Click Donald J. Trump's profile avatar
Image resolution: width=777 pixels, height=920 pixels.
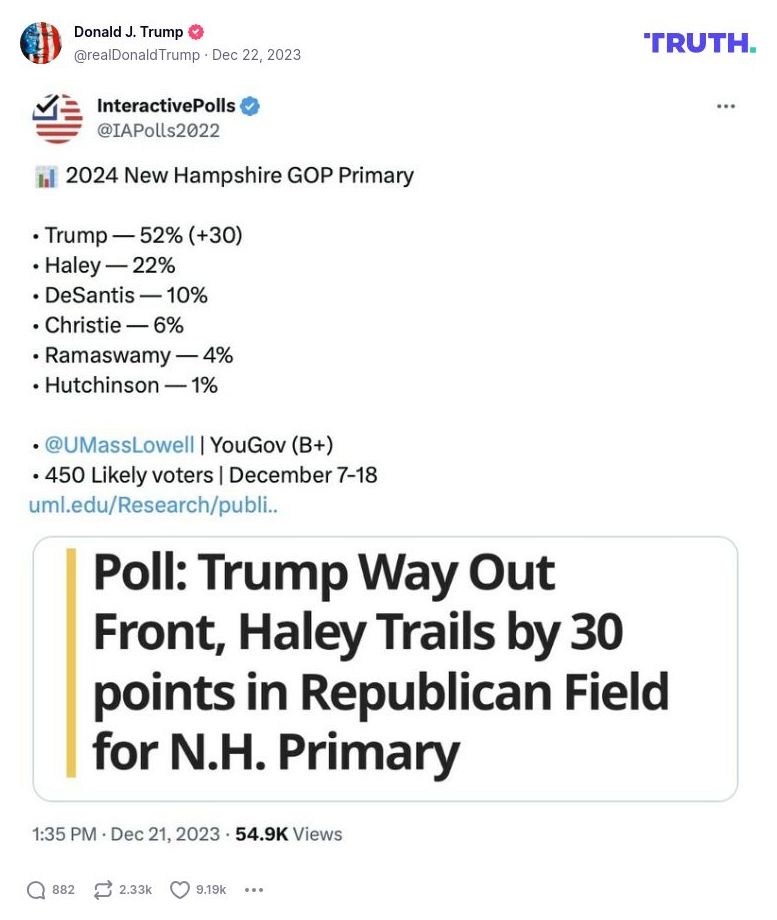42,41
